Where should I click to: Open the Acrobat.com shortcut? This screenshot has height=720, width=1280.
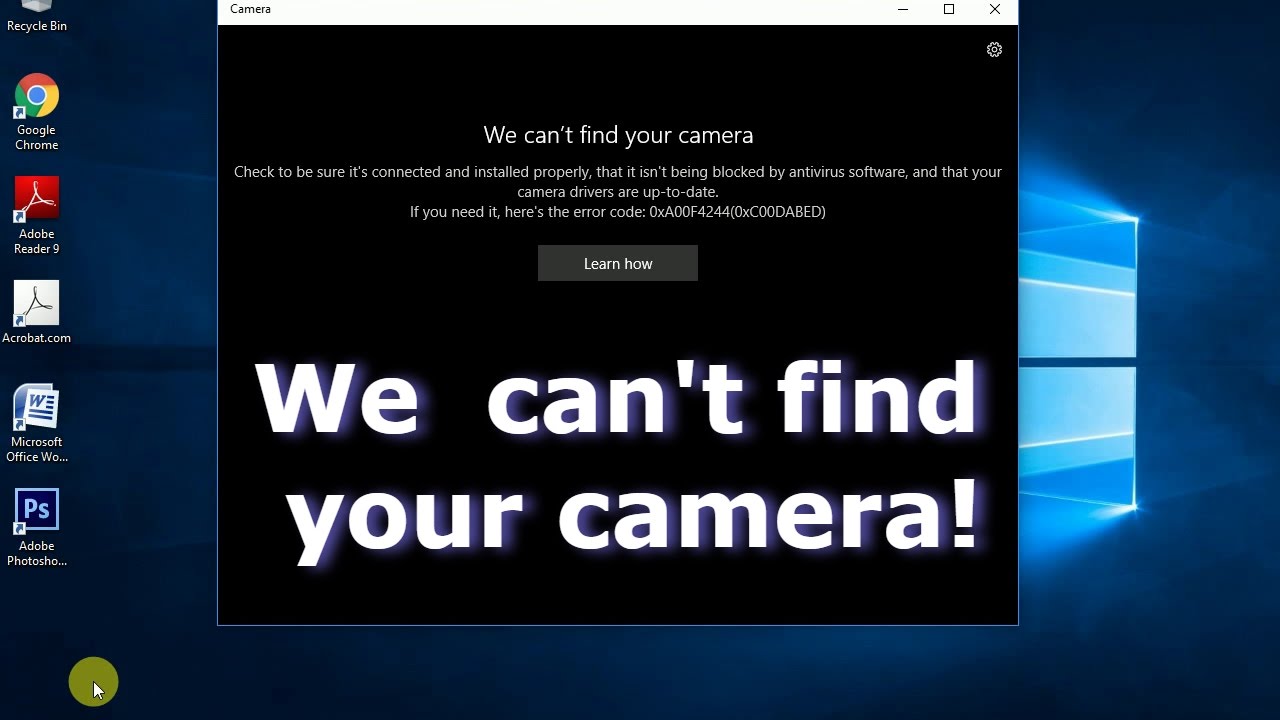click(x=37, y=302)
